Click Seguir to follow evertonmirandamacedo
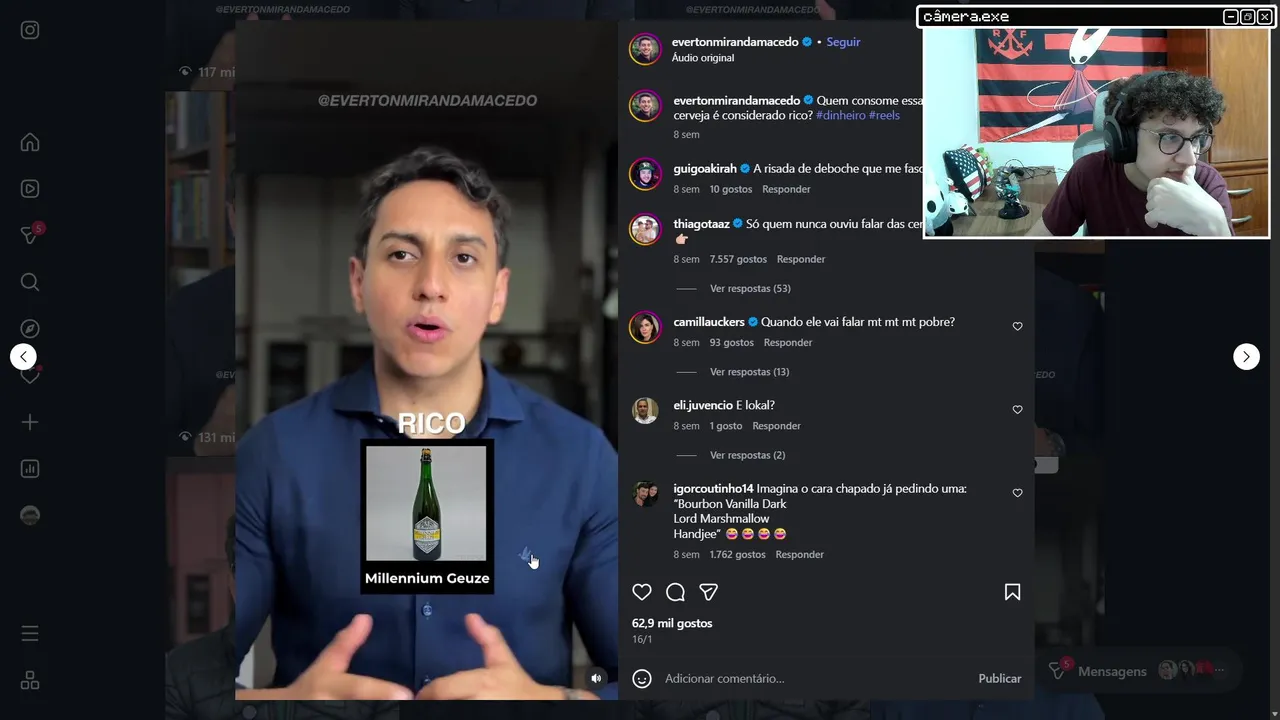 [843, 42]
